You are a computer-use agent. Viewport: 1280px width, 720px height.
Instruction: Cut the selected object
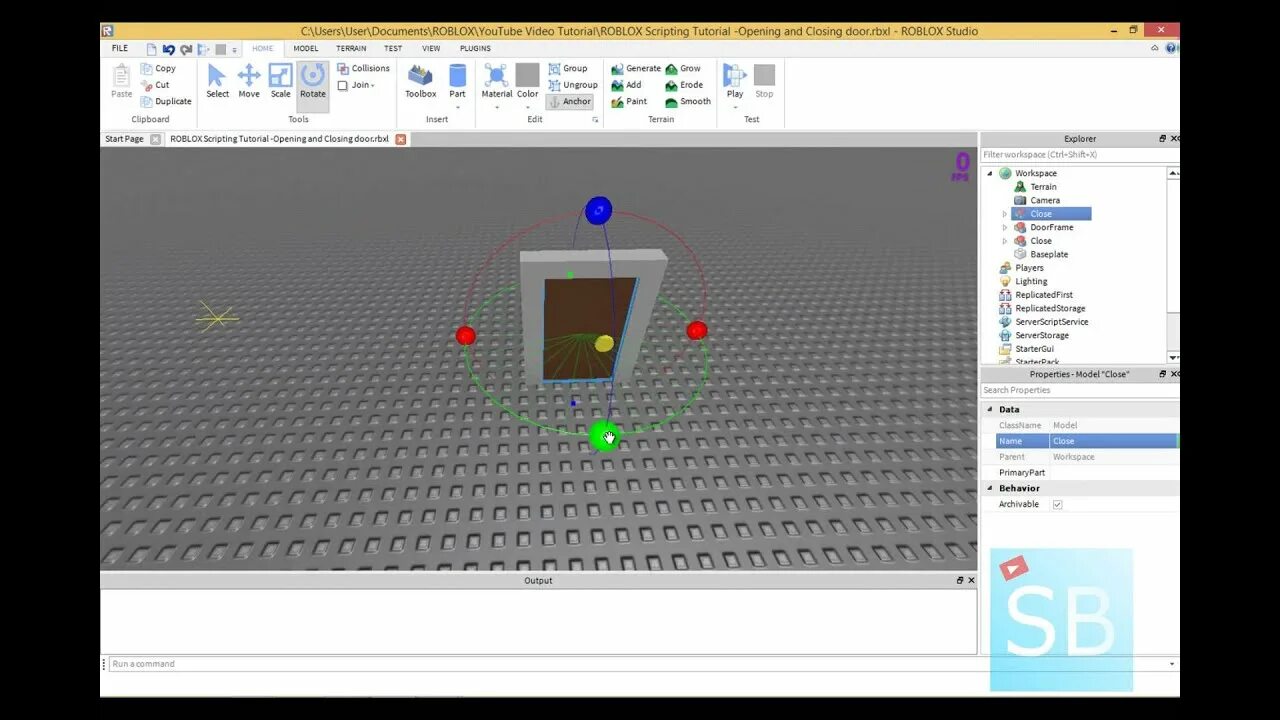click(x=155, y=85)
